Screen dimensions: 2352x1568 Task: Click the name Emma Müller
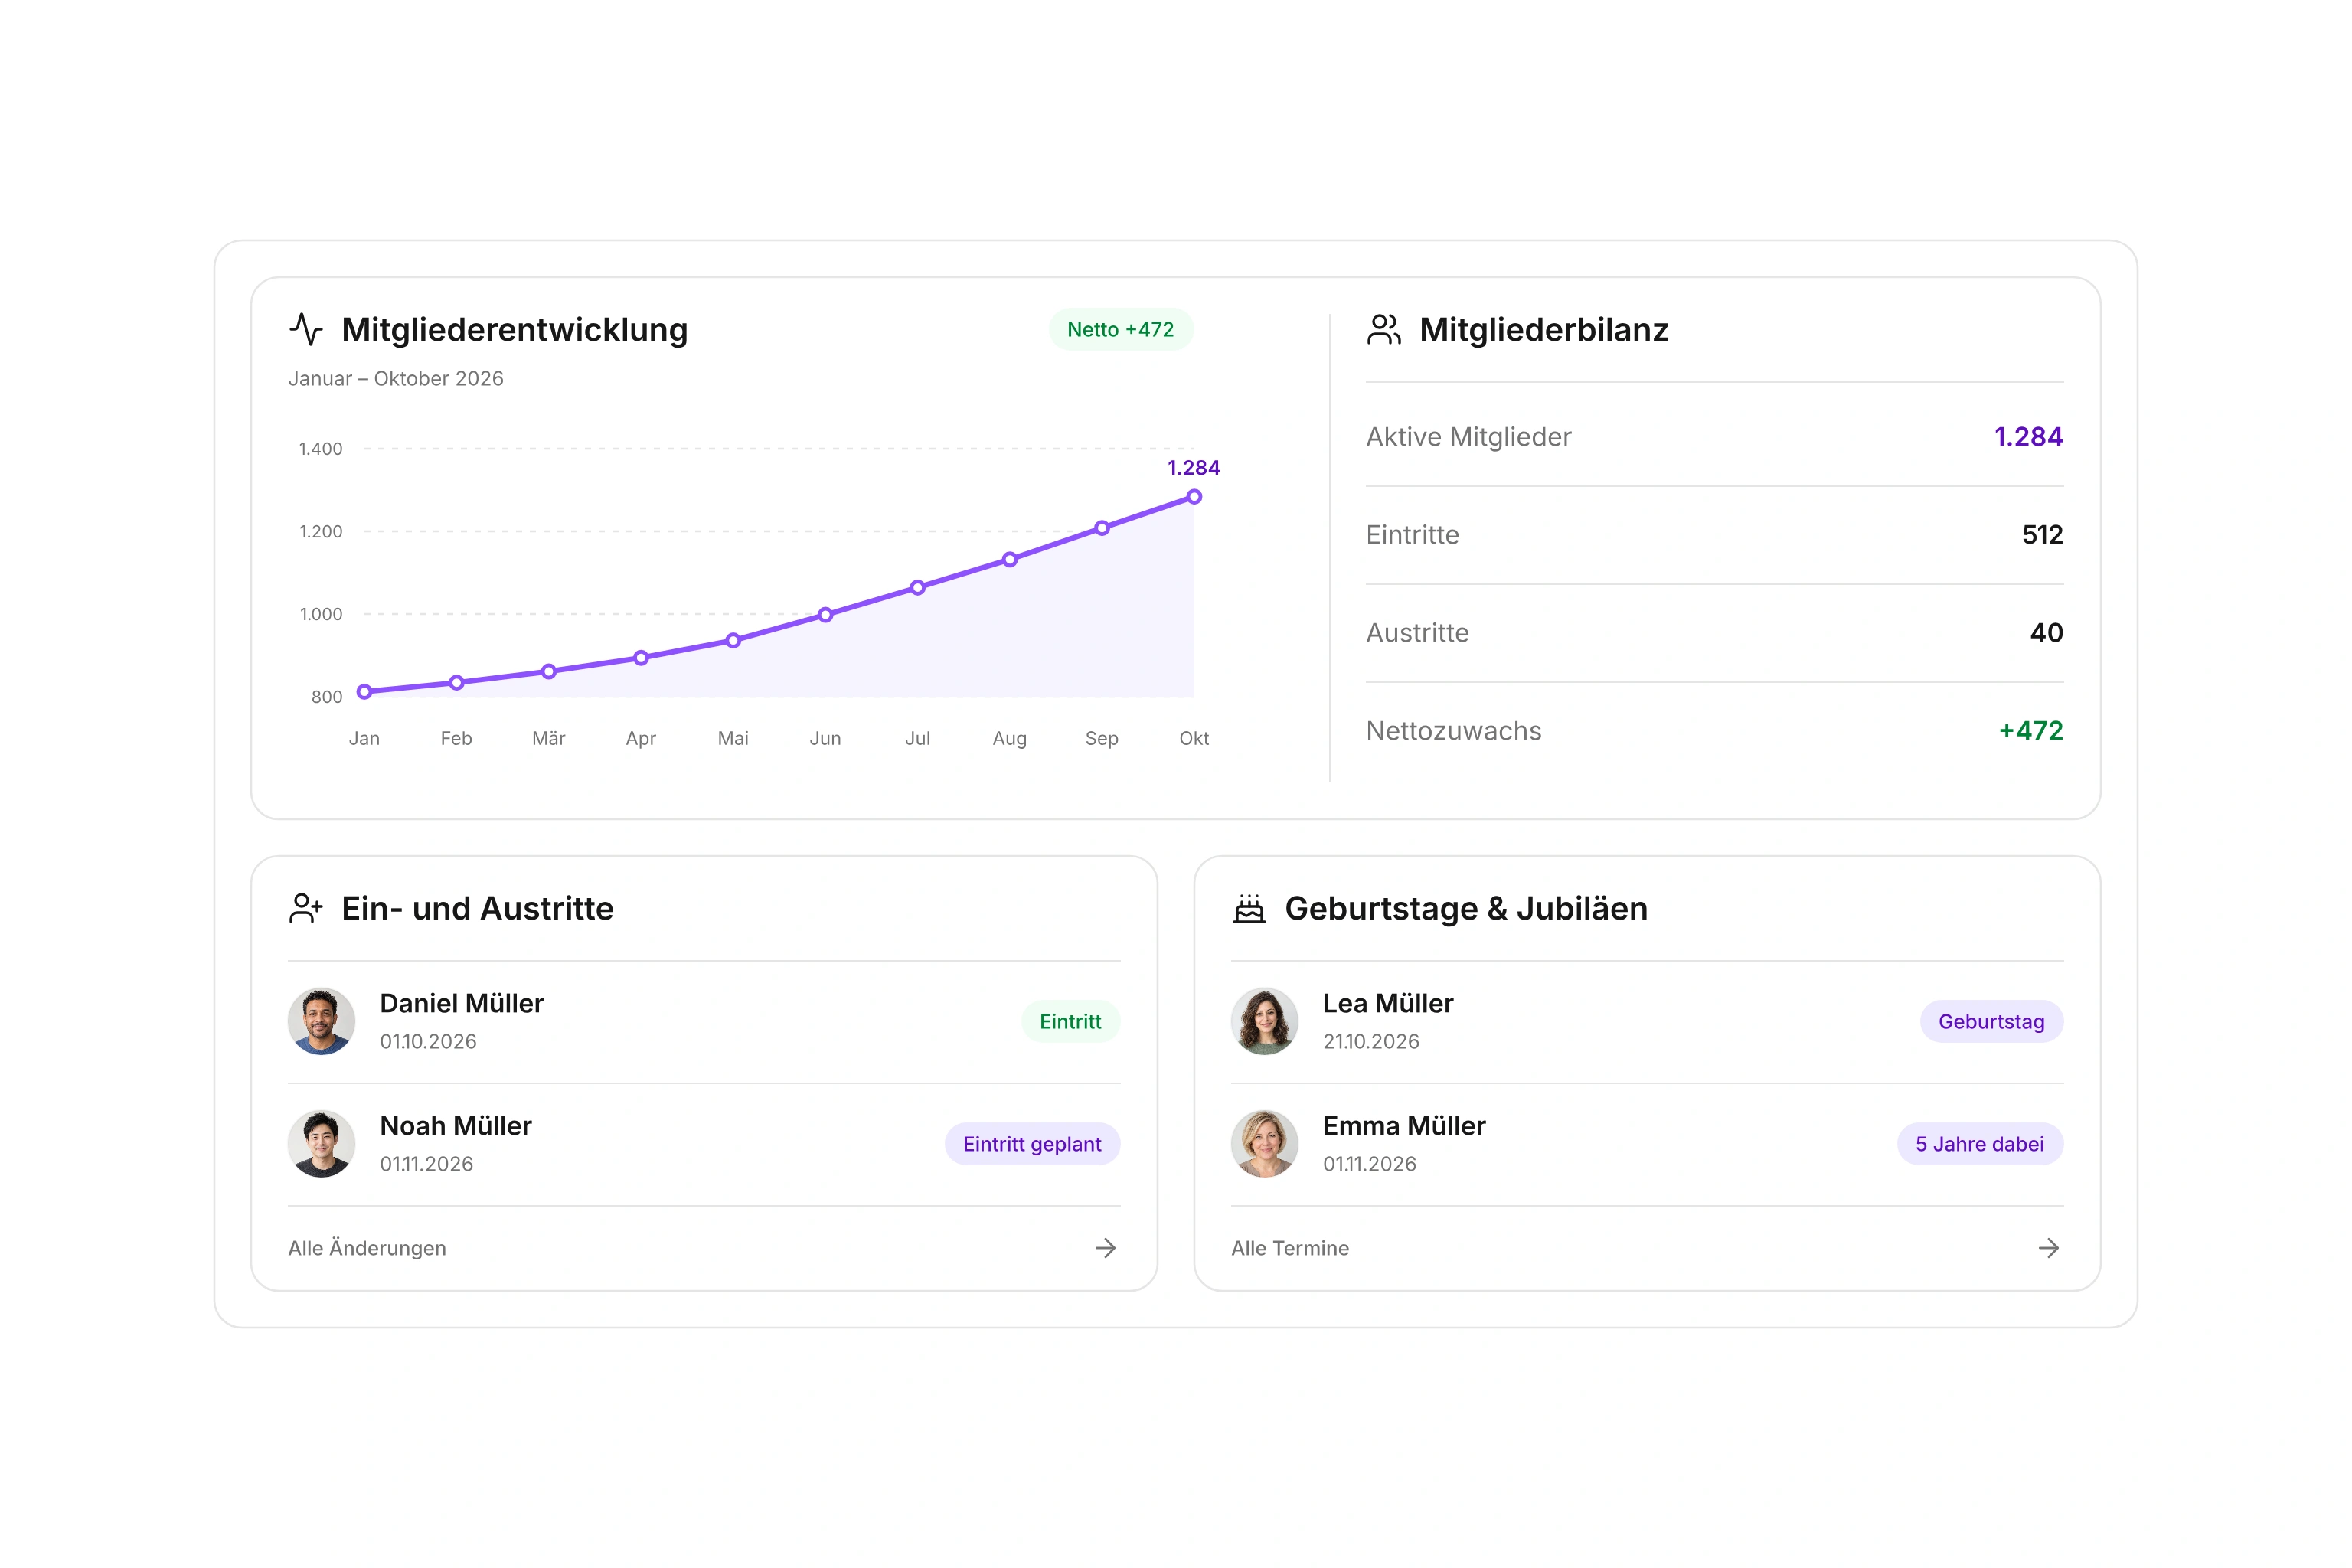click(x=1404, y=1126)
